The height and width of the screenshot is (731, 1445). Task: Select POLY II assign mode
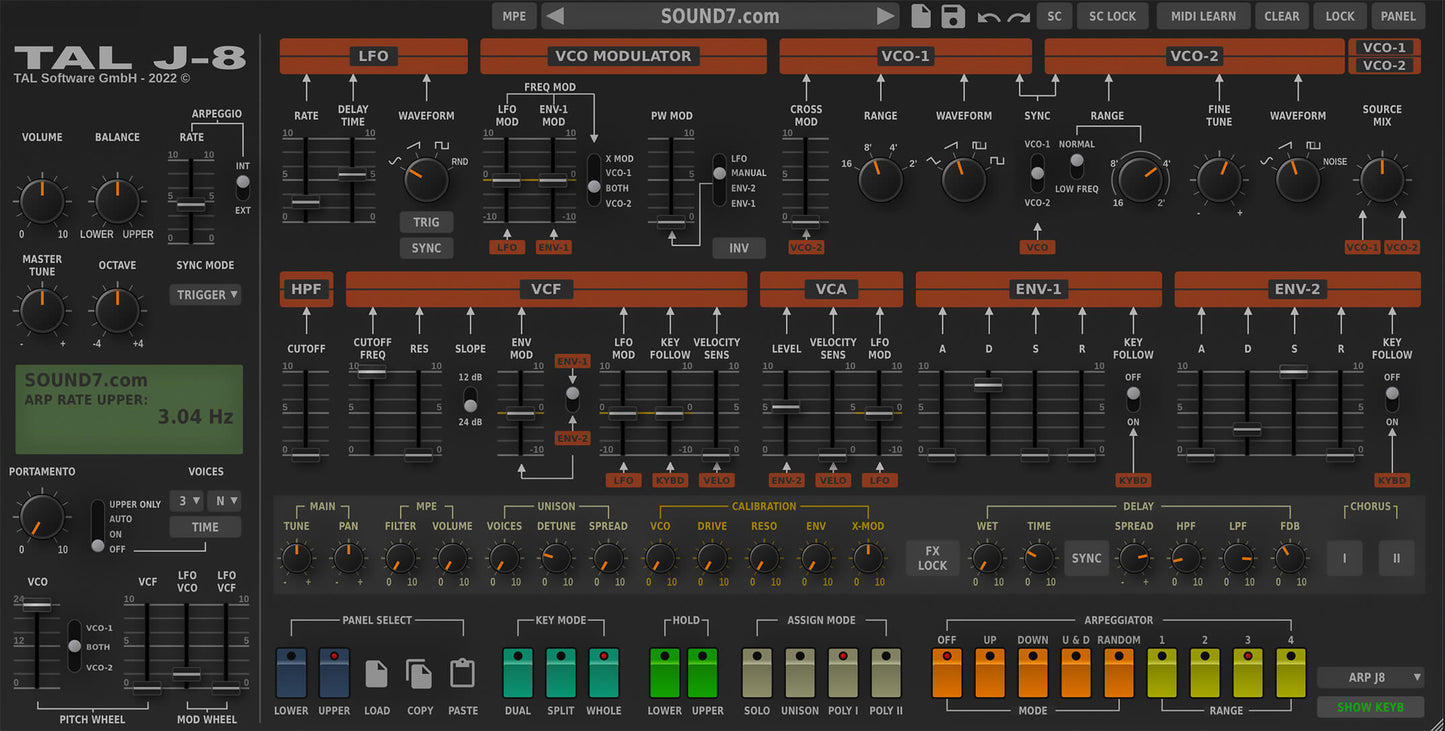pos(886,673)
